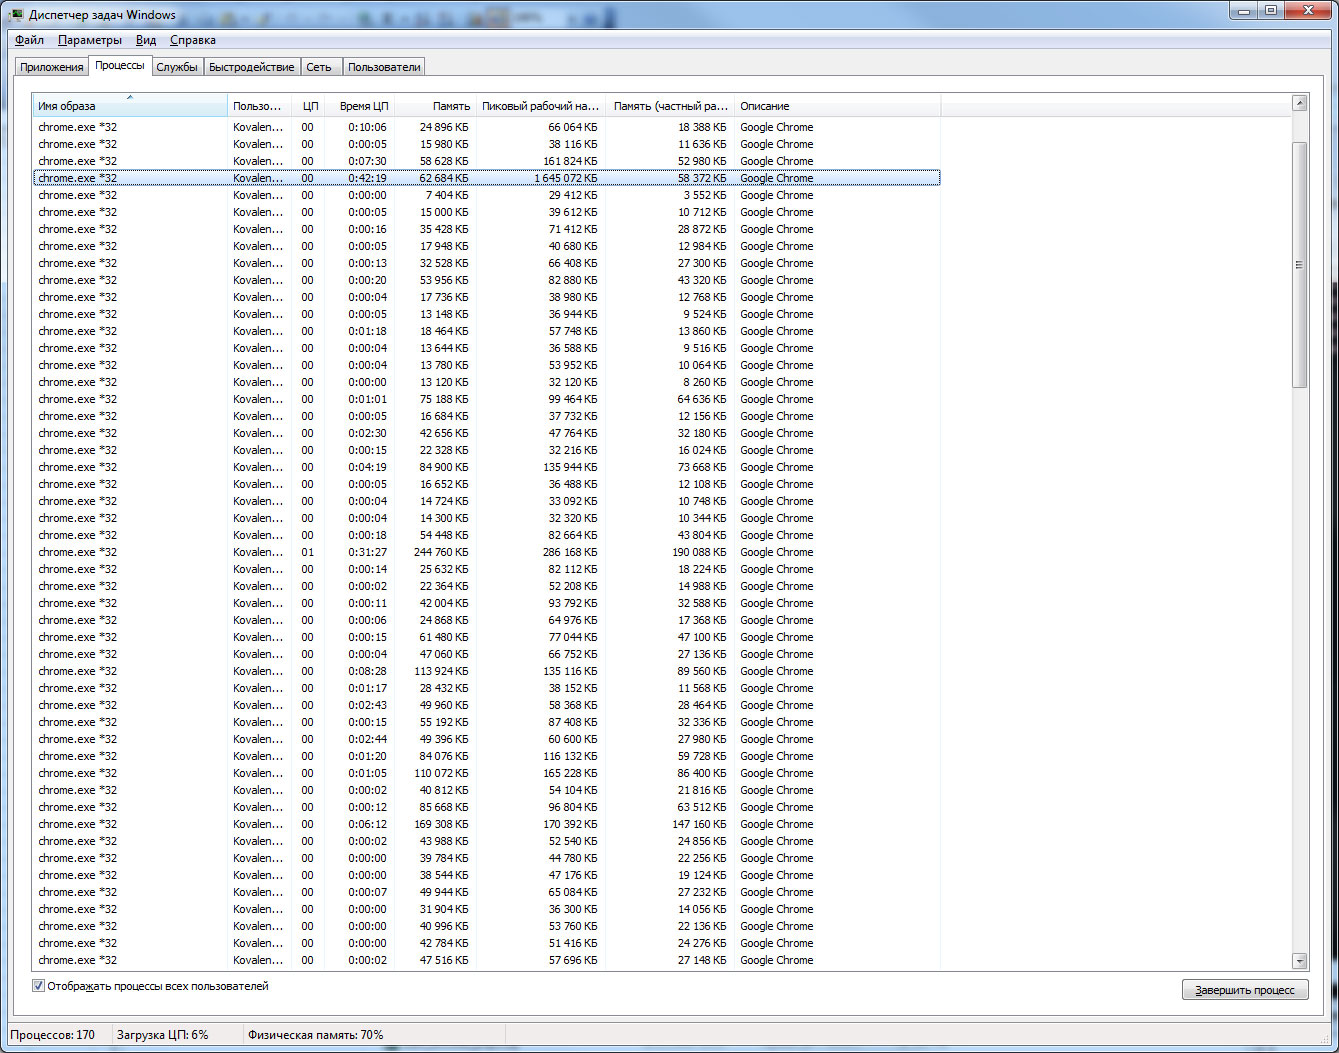Switch to the Службы tab
This screenshot has height=1053, width=1339.
coord(177,67)
